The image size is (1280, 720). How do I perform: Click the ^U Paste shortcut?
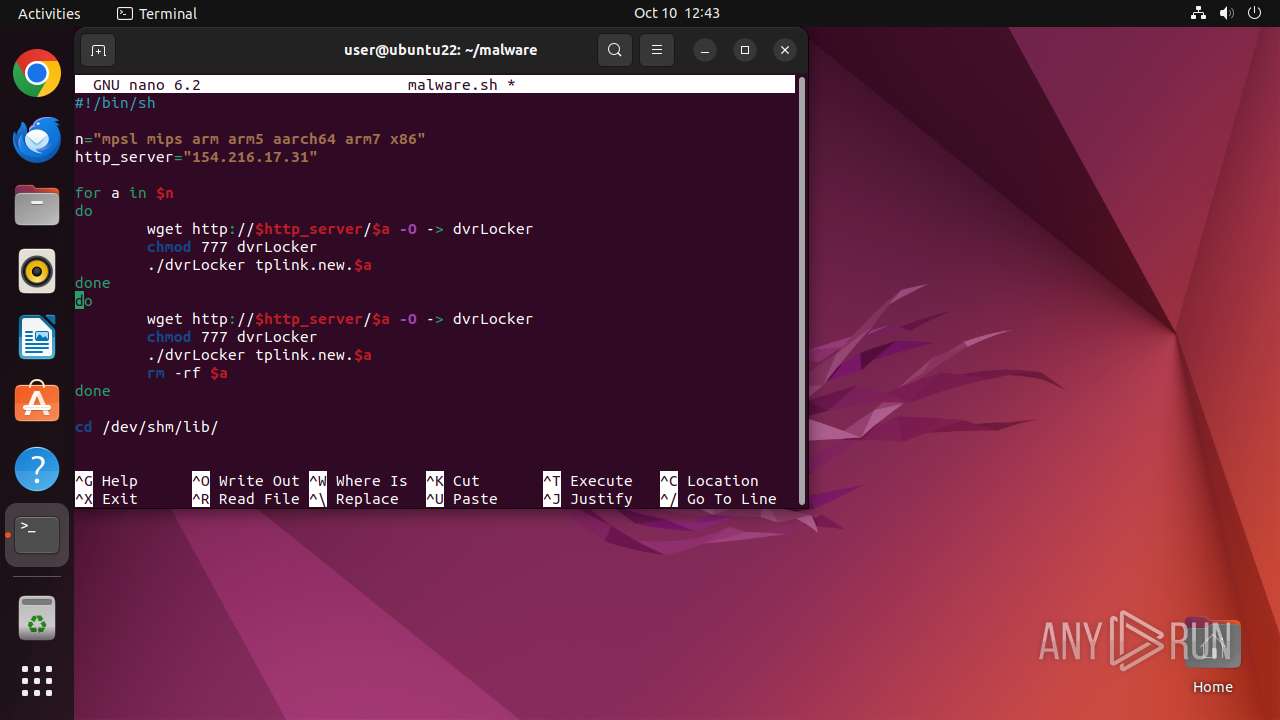pos(462,499)
